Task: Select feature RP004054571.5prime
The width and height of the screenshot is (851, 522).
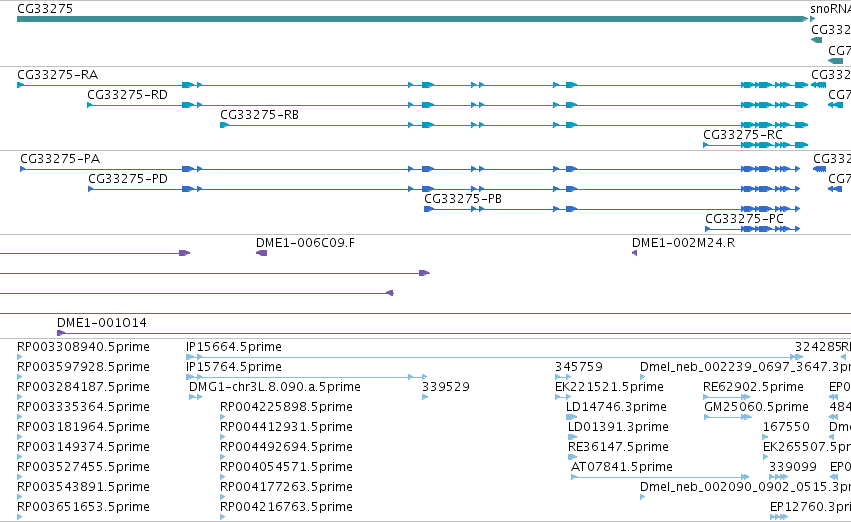Action: [x=287, y=467]
